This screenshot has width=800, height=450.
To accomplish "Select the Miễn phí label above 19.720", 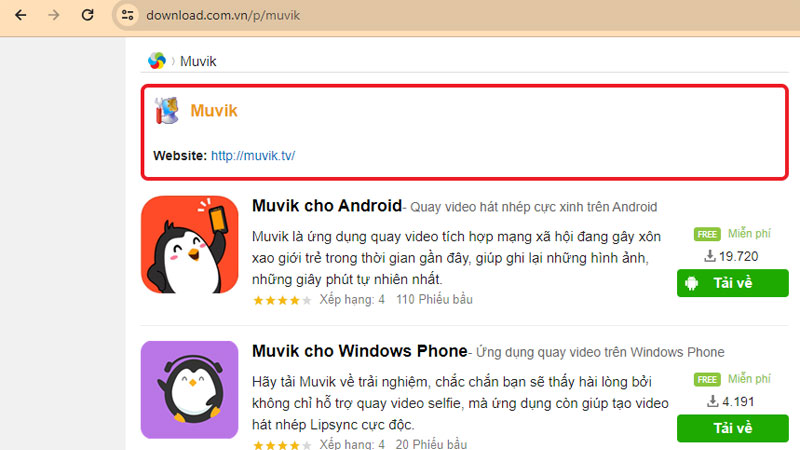I will pyautogui.click(x=749, y=234).
